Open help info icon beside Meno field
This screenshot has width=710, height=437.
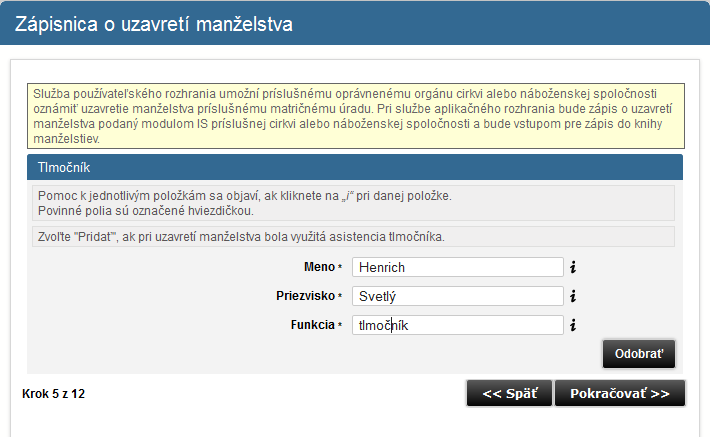[x=573, y=267]
